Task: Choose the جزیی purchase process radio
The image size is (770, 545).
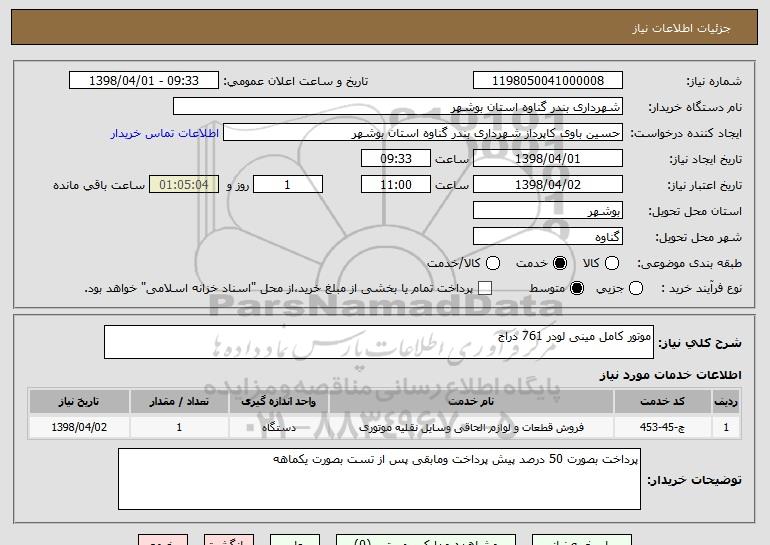Action: (636, 288)
